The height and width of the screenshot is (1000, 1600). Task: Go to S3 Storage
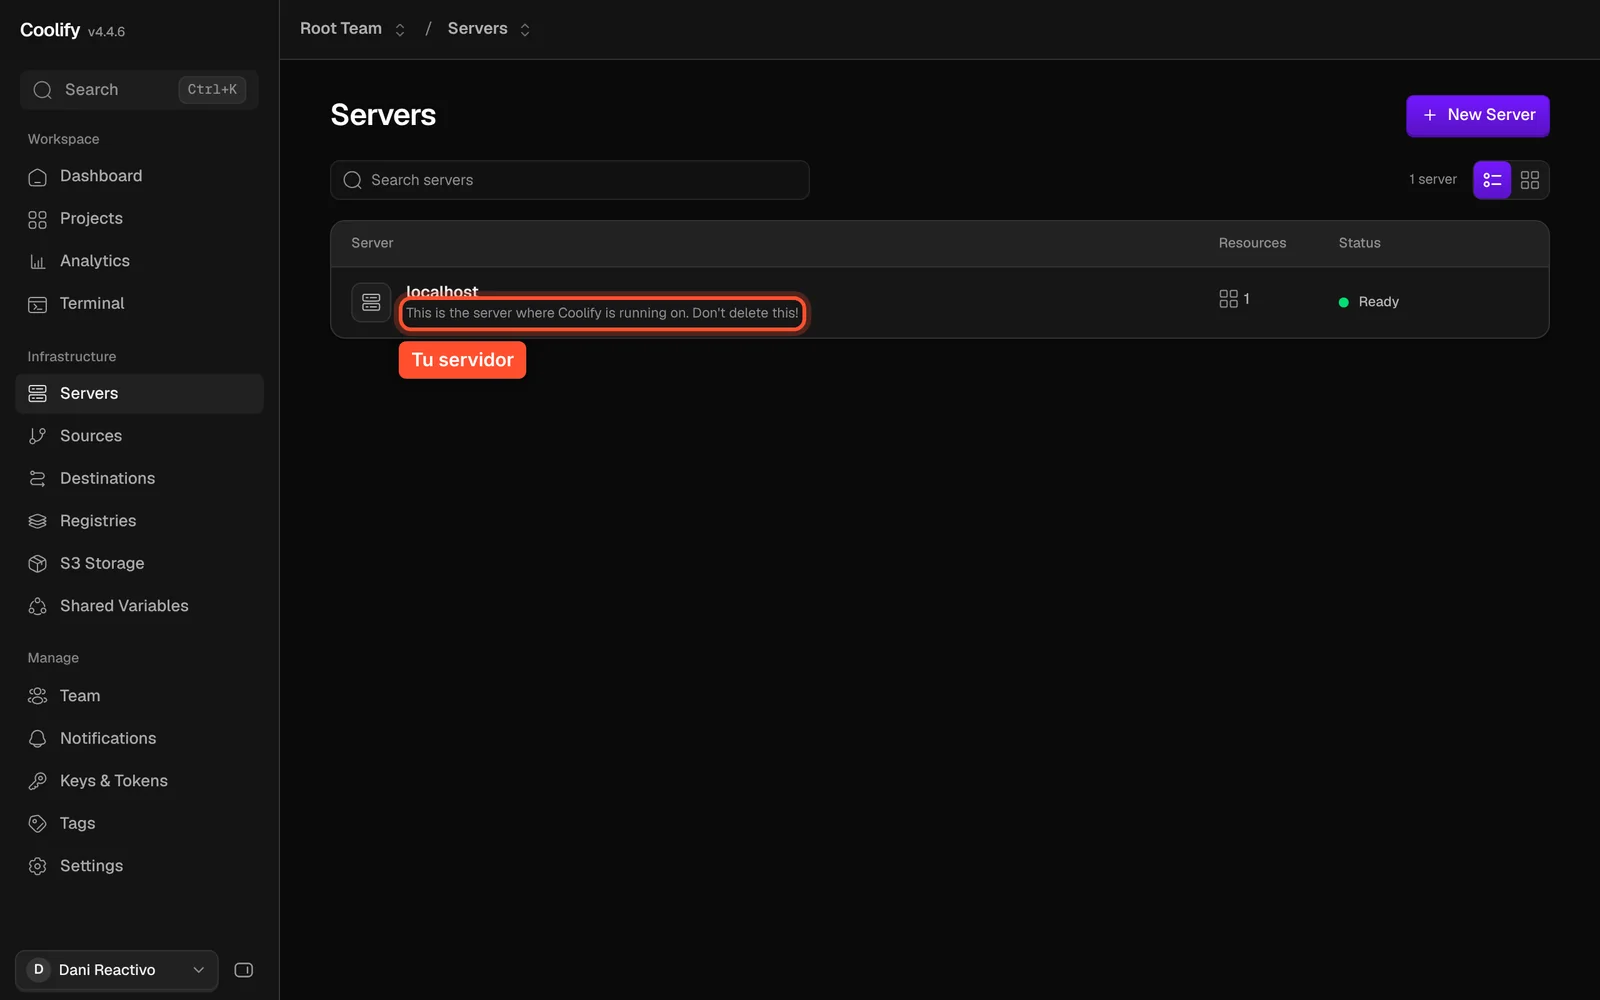coord(139,564)
